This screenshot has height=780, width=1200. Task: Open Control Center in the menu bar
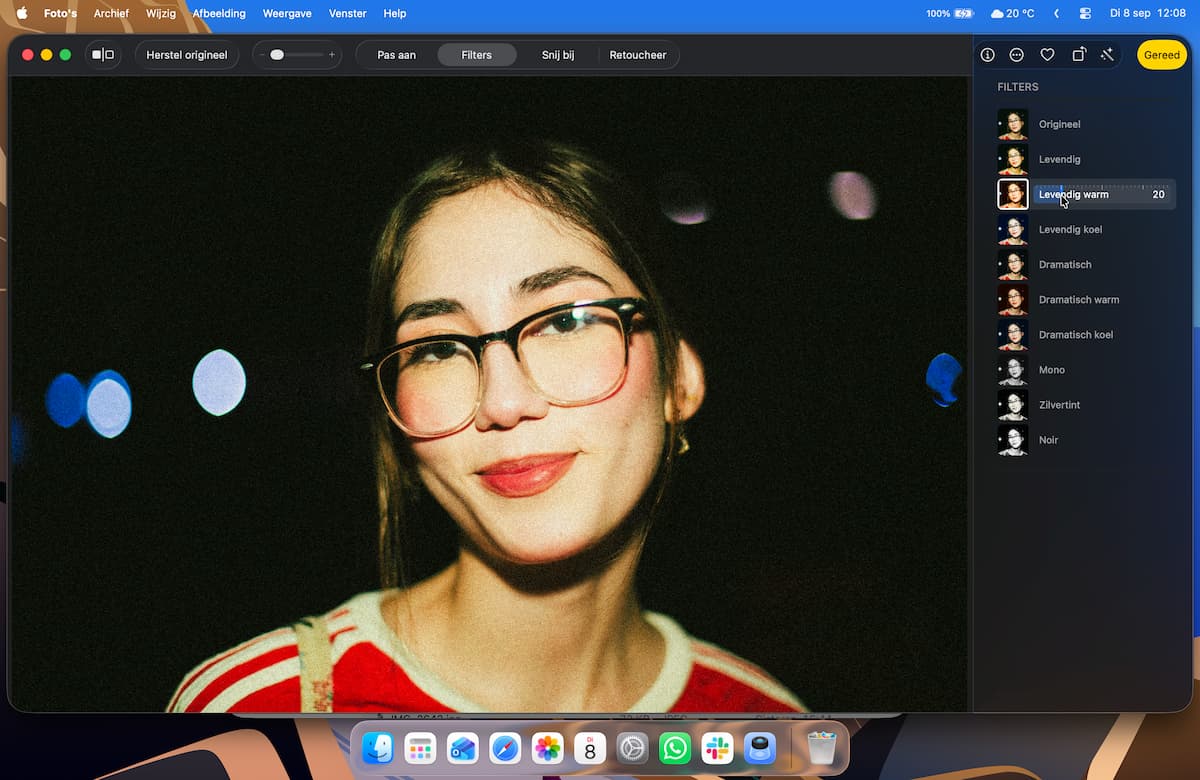coord(1086,14)
